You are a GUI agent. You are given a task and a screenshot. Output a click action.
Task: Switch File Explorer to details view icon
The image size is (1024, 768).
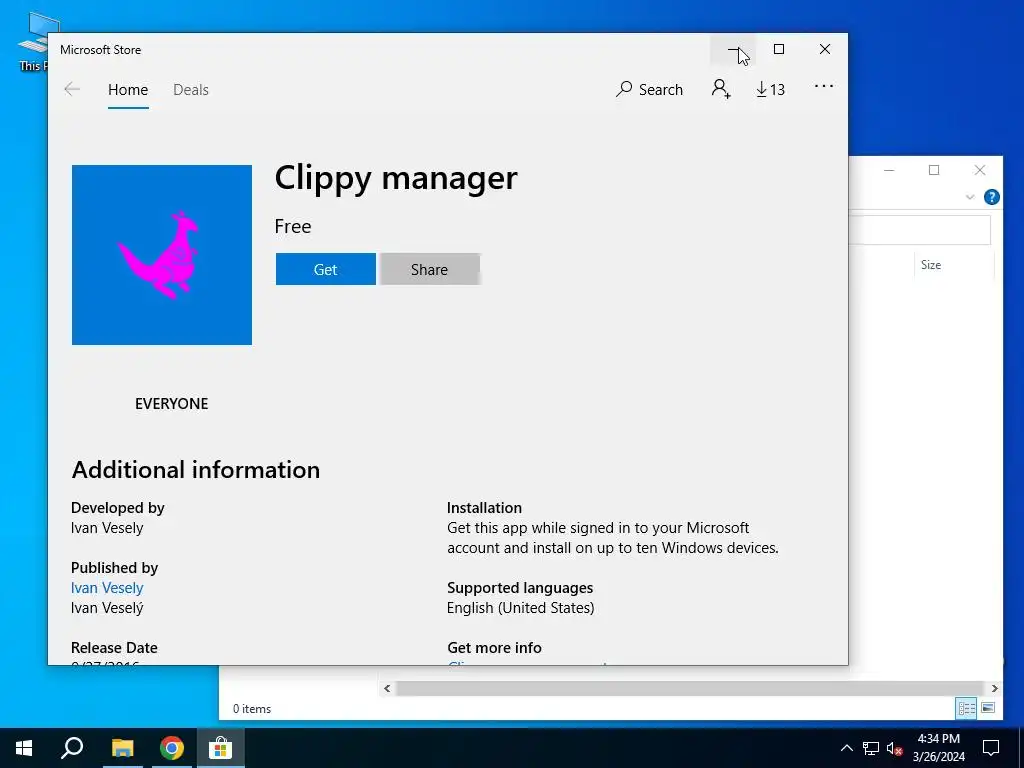click(967, 708)
